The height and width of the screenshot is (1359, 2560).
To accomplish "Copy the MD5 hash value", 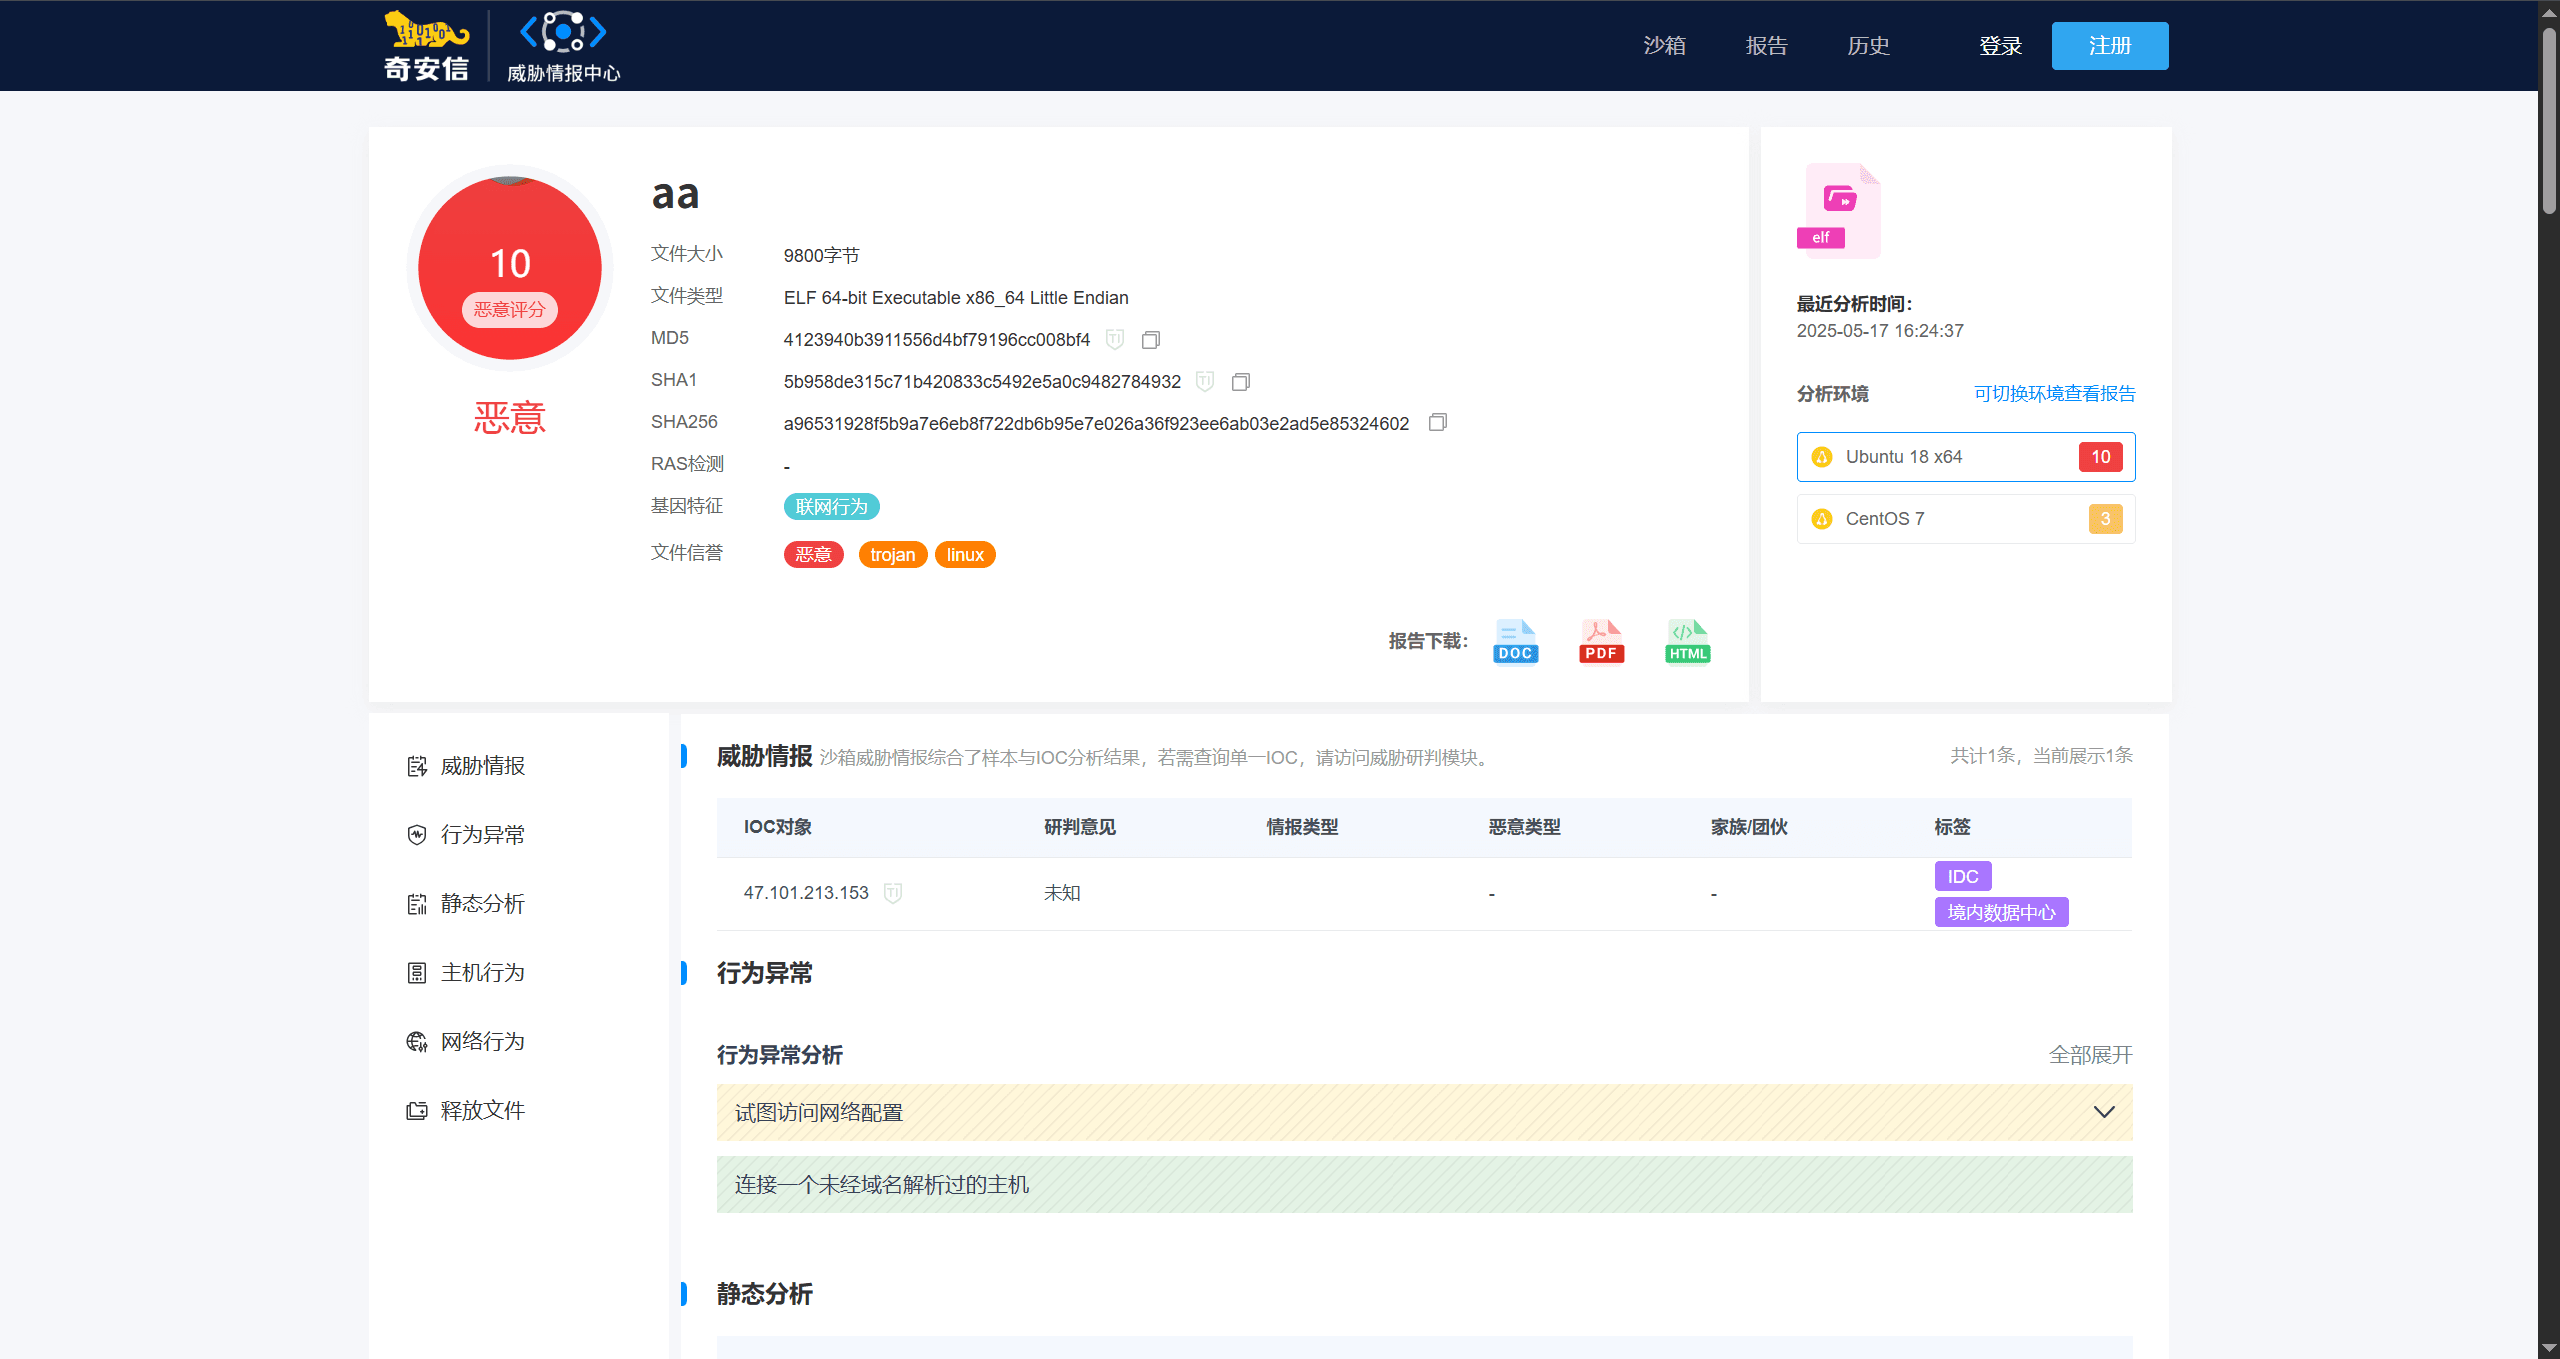I will [x=1151, y=340].
